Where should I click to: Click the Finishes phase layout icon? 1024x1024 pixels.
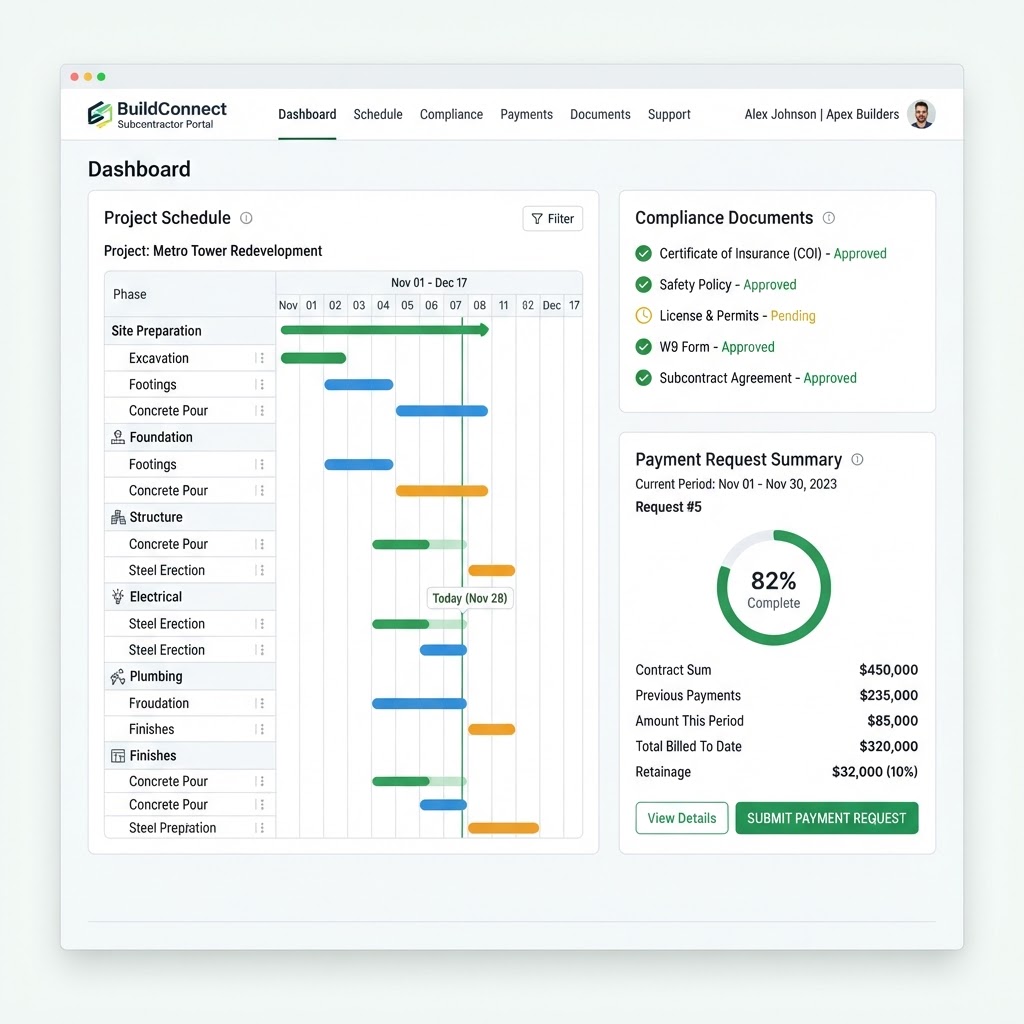click(x=118, y=756)
